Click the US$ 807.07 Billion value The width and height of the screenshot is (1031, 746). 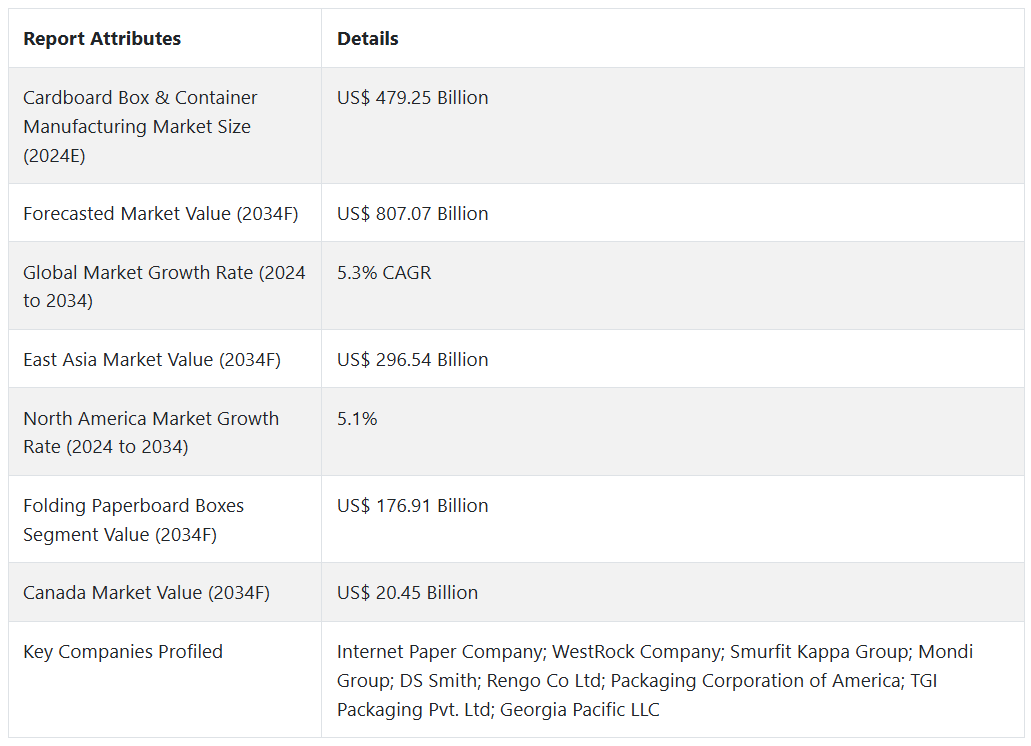point(412,214)
